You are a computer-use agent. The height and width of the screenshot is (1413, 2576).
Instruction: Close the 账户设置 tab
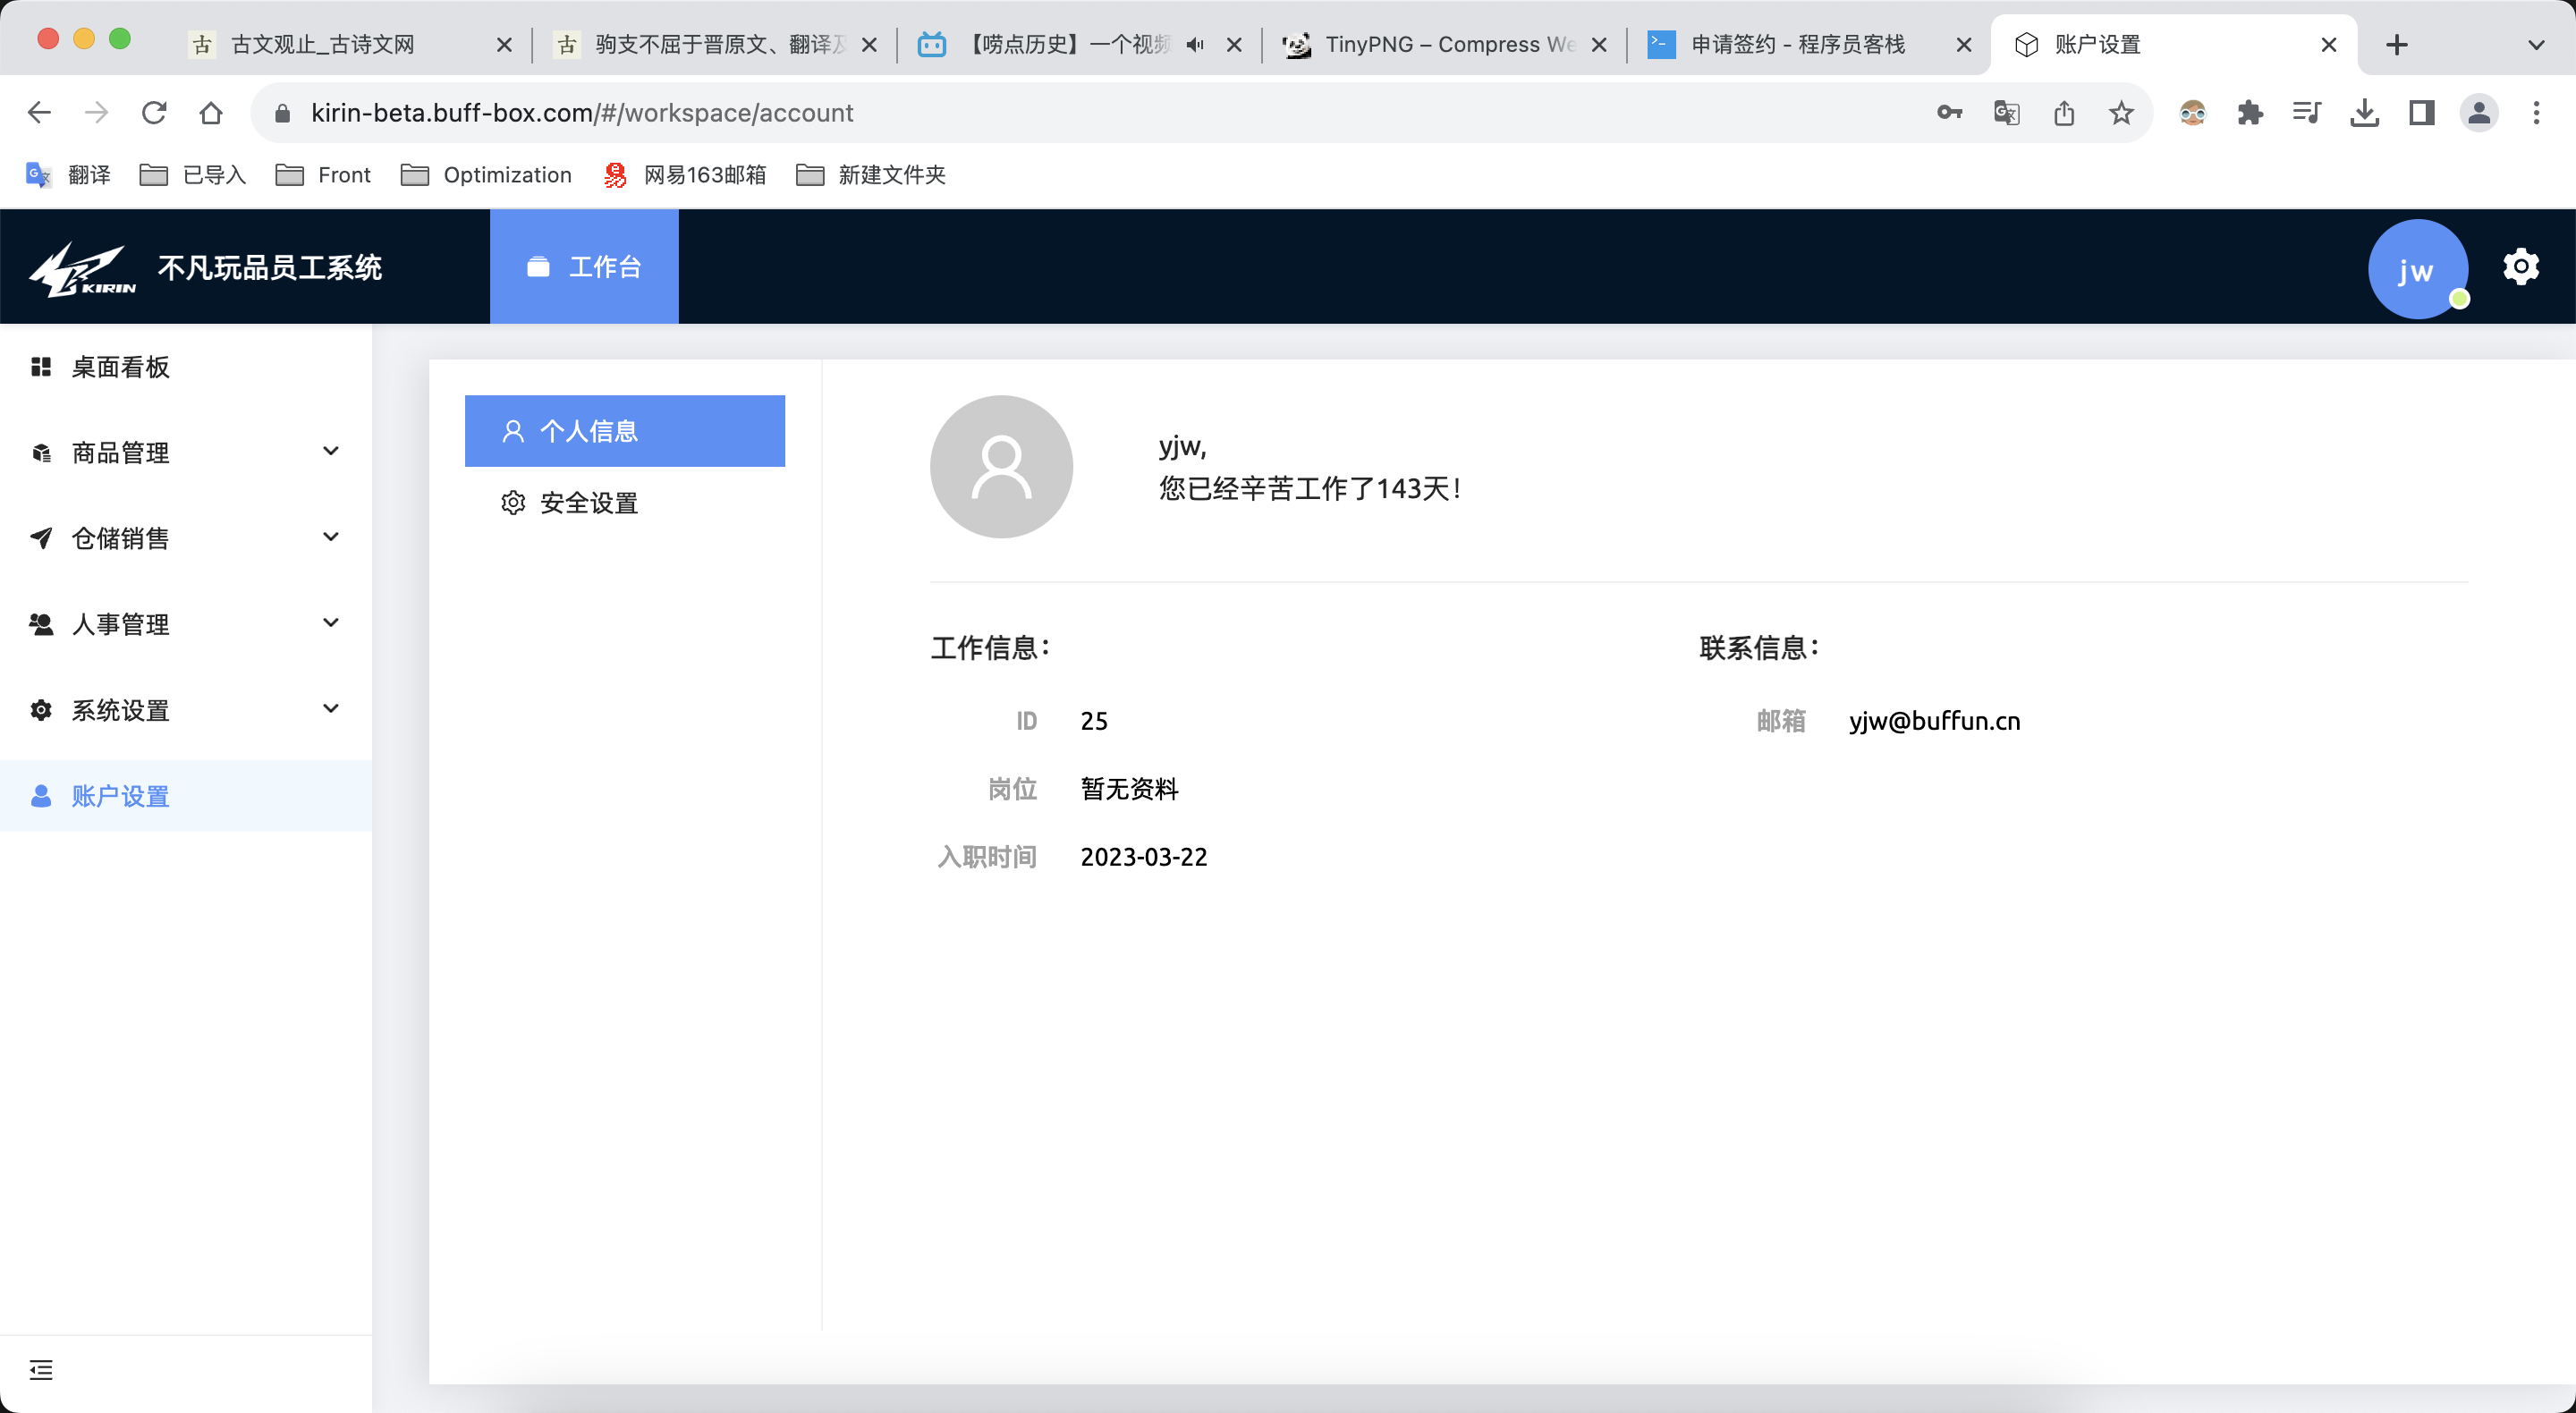[2329, 45]
